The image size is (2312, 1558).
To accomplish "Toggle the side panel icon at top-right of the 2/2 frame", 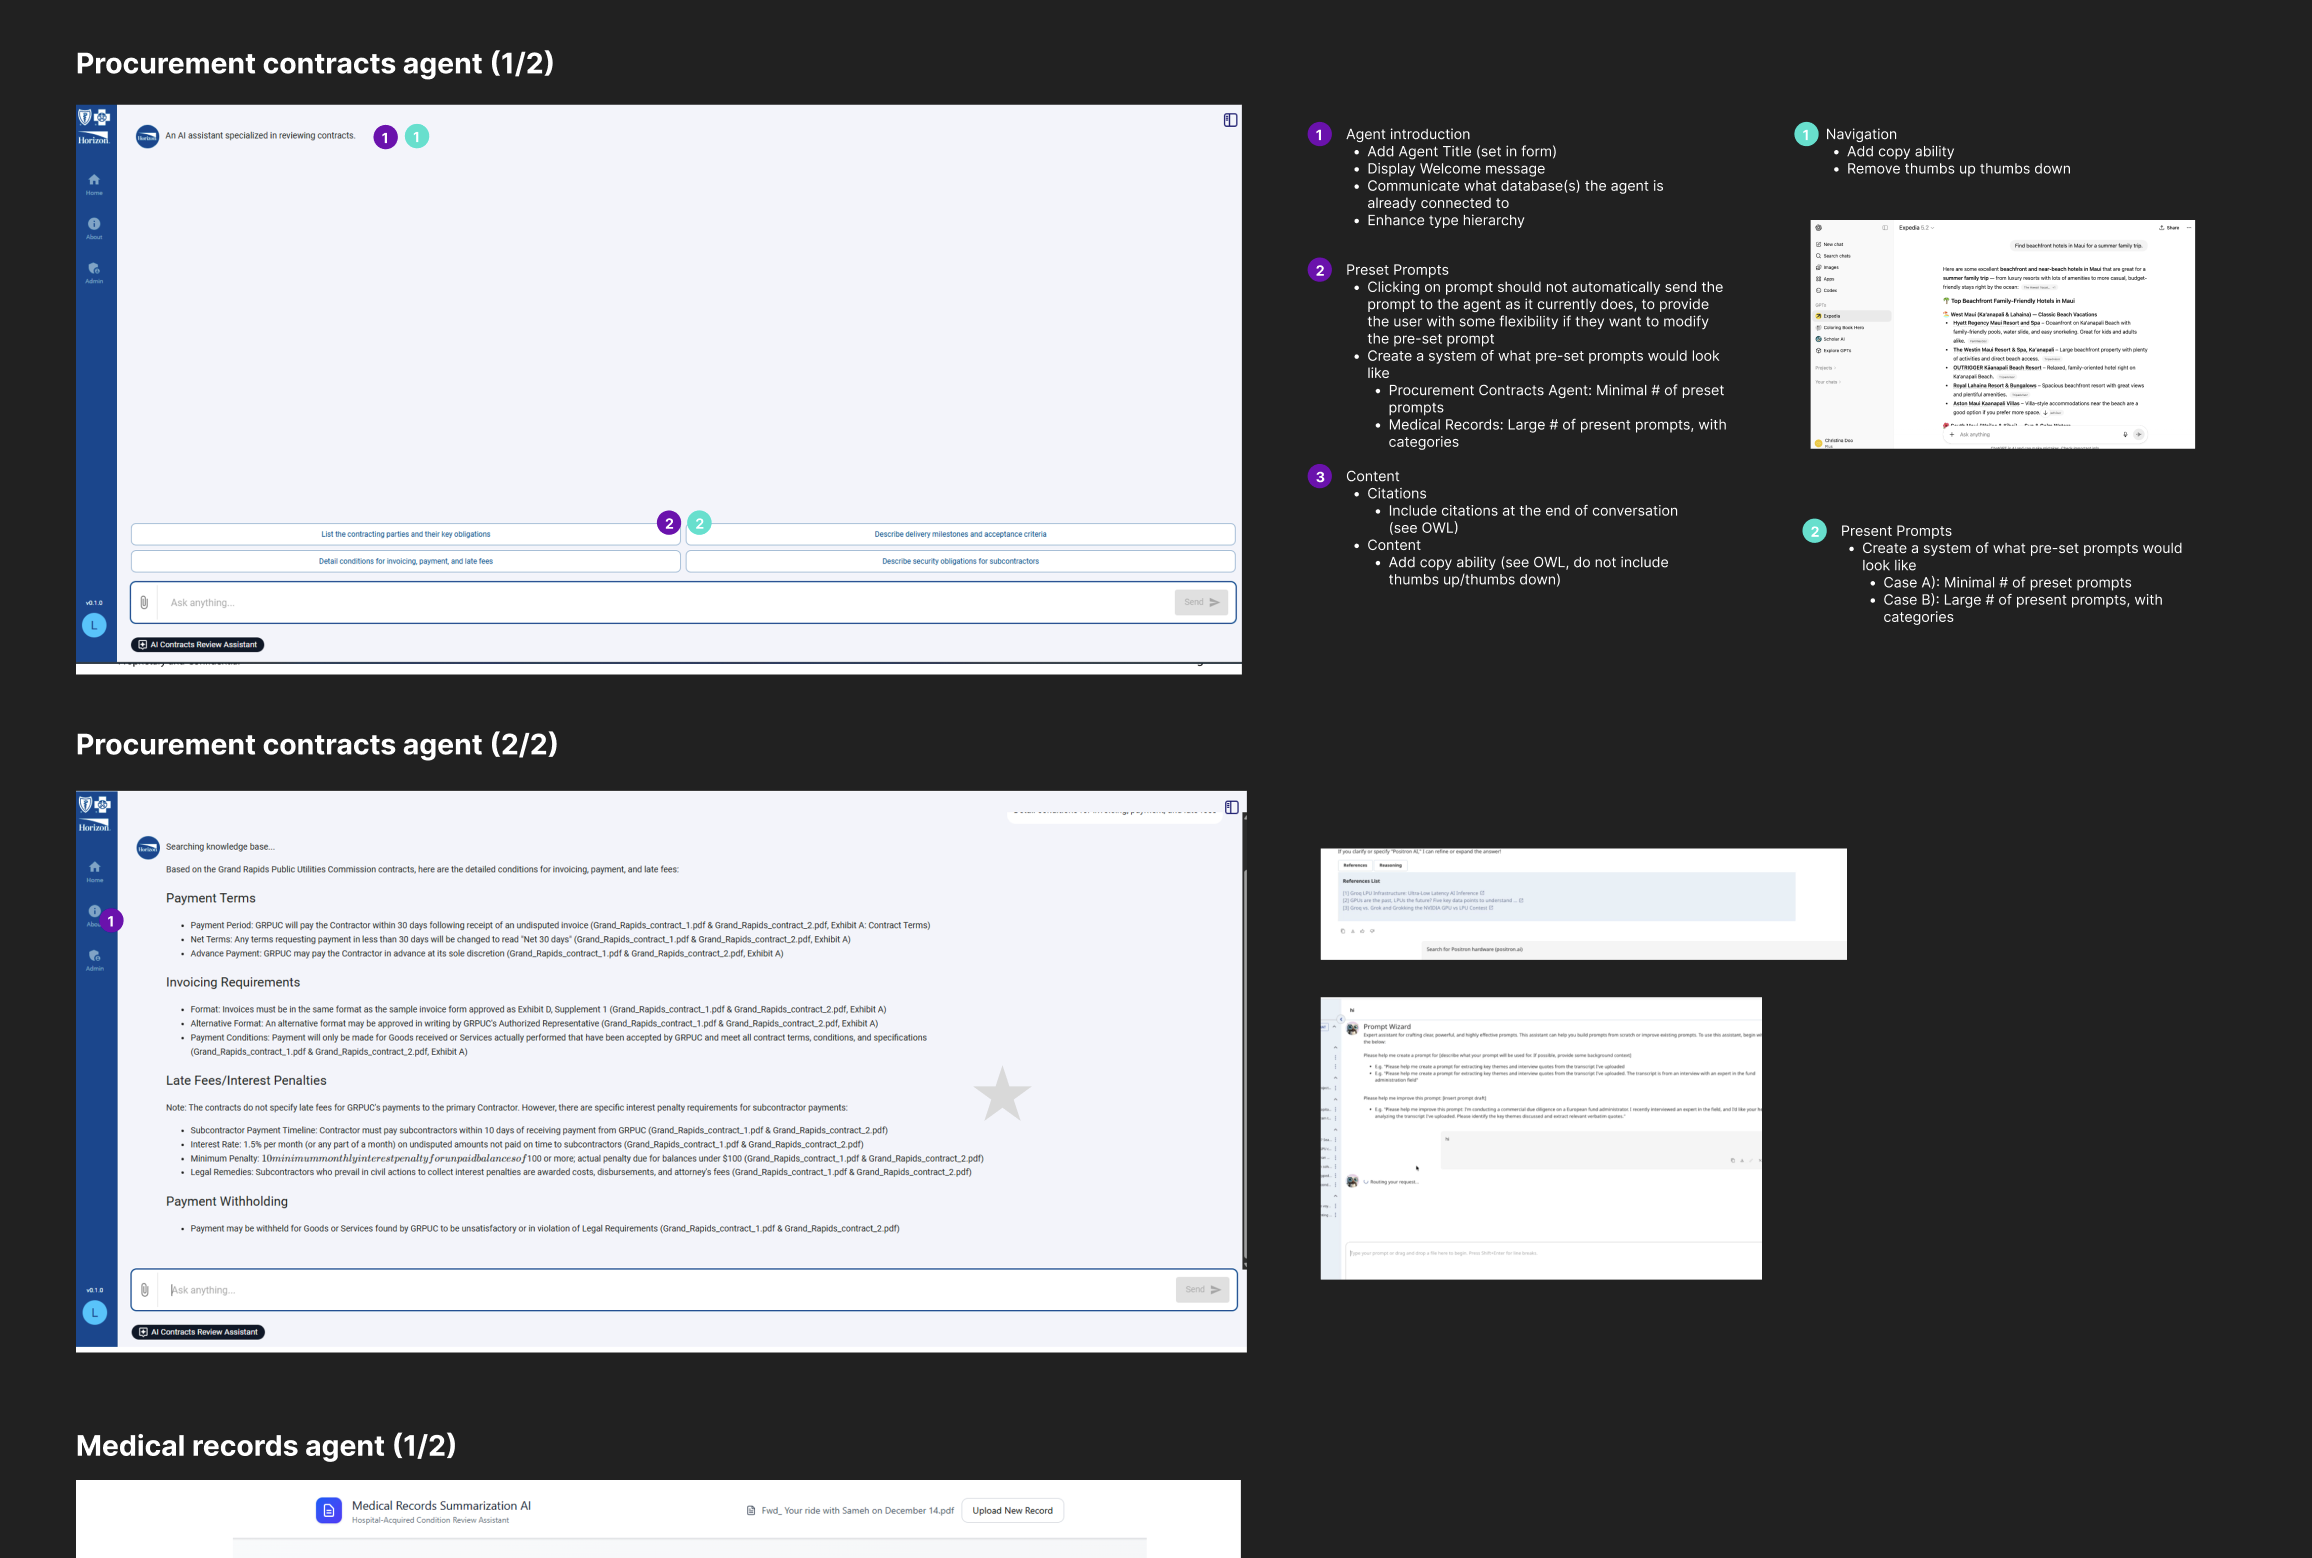I will [x=1232, y=807].
